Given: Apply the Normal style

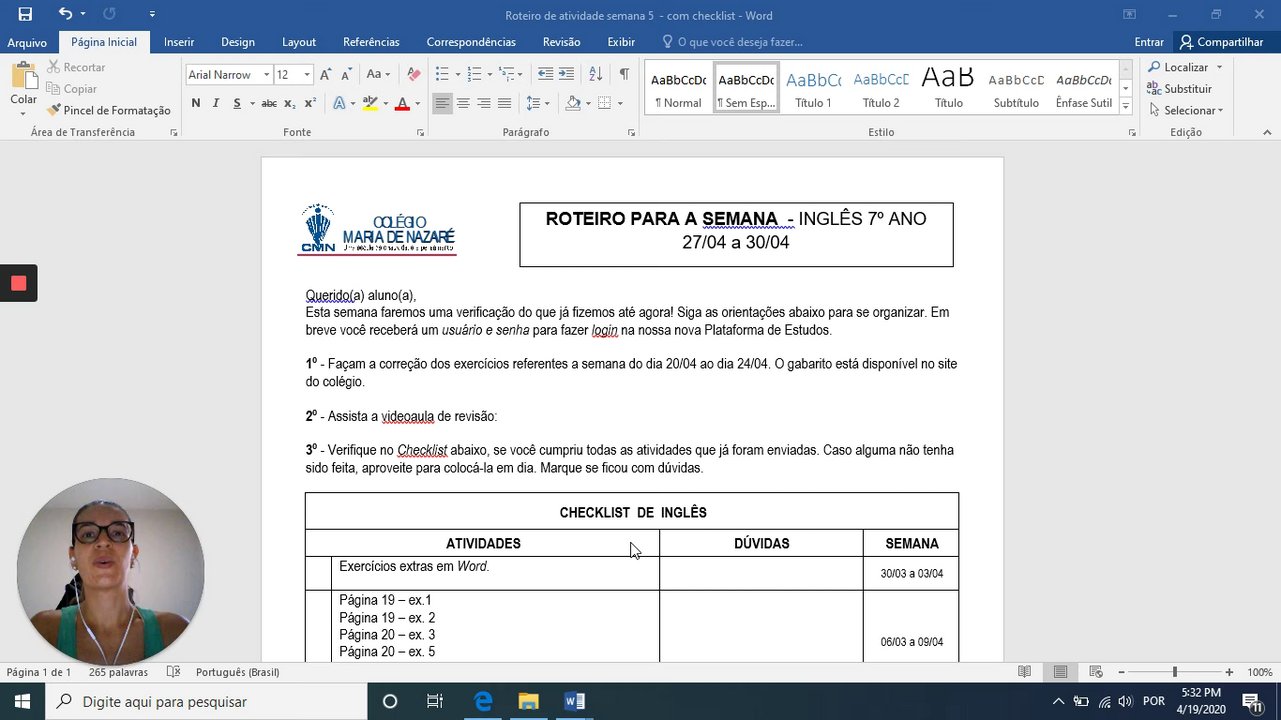Looking at the screenshot, I should [x=678, y=88].
